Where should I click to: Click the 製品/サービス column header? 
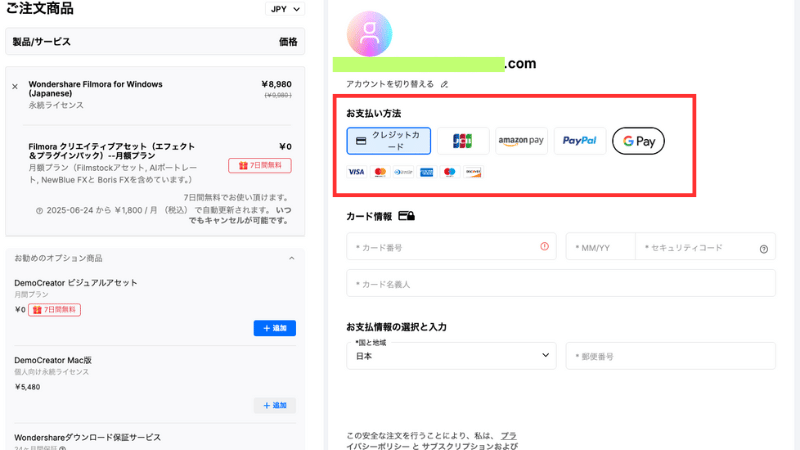pos(41,42)
